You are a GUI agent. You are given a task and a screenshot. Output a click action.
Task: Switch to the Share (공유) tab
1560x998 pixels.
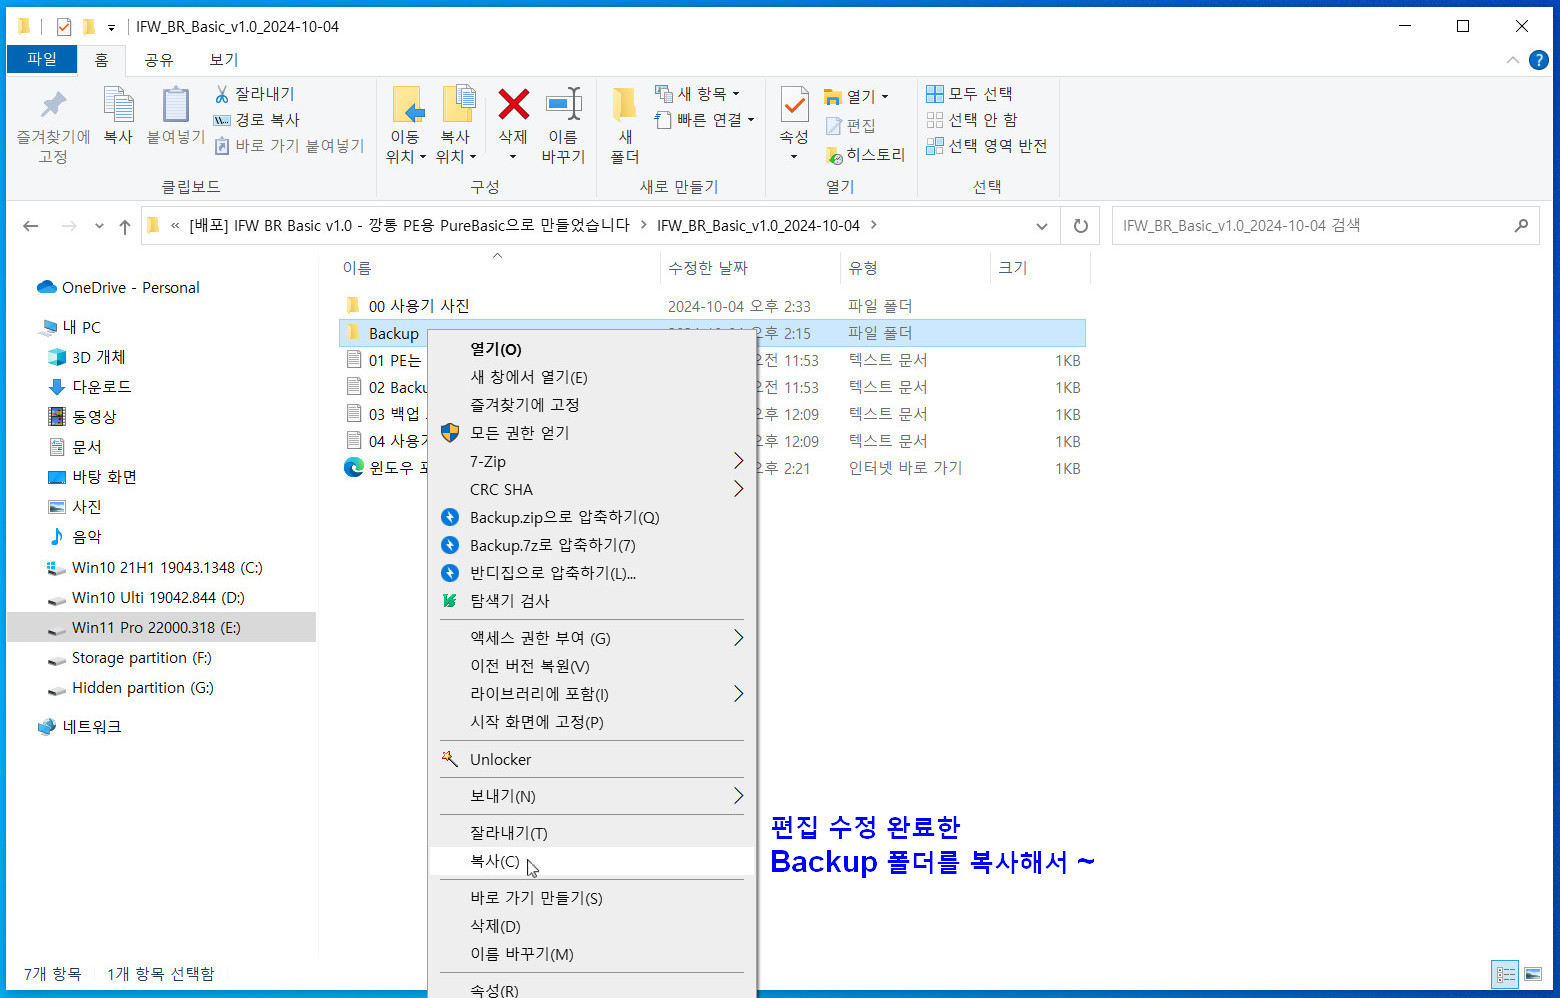point(158,60)
